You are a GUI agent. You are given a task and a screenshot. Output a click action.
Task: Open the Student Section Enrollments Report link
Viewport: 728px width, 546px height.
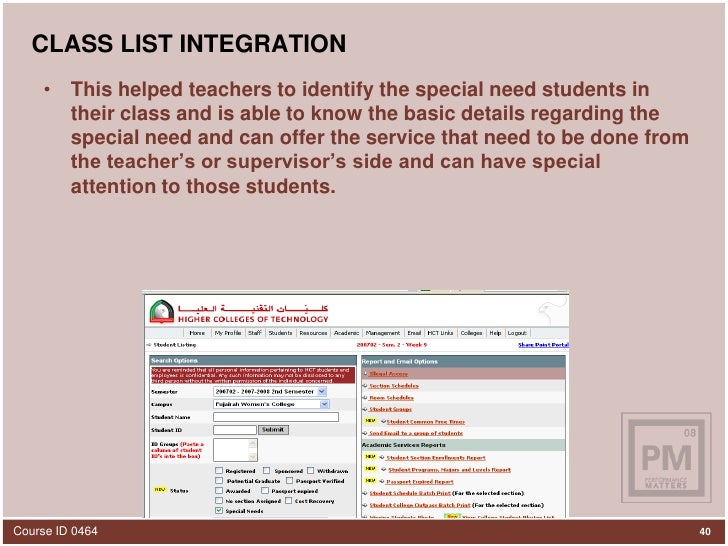[436, 458]
